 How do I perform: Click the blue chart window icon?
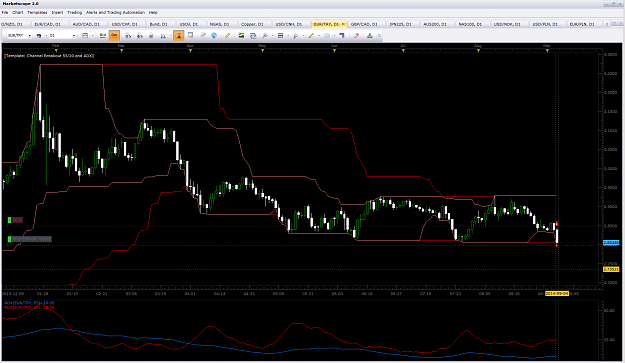[x=253, y=36]
